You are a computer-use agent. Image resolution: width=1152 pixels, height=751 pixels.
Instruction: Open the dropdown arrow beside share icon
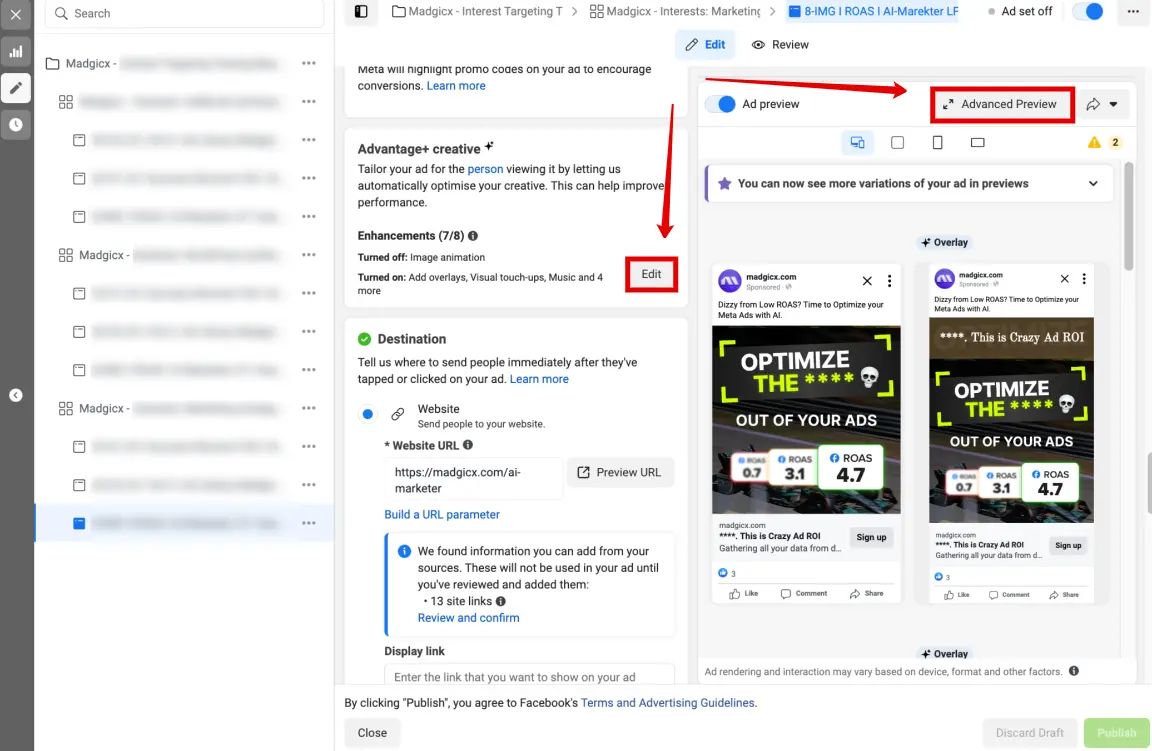1114,104
